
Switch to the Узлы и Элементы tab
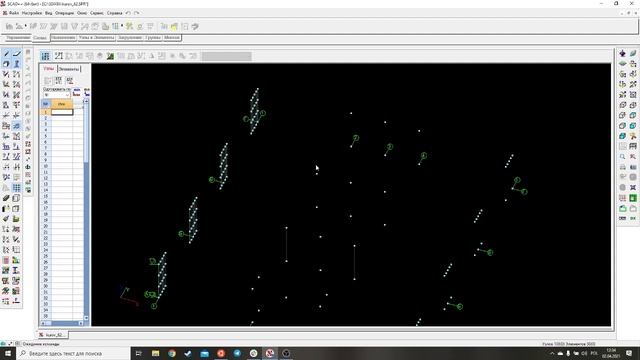pos(96,38)
